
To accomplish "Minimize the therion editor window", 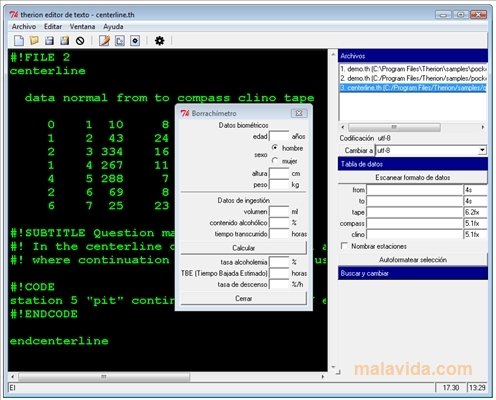I will (x=443, y=15).
